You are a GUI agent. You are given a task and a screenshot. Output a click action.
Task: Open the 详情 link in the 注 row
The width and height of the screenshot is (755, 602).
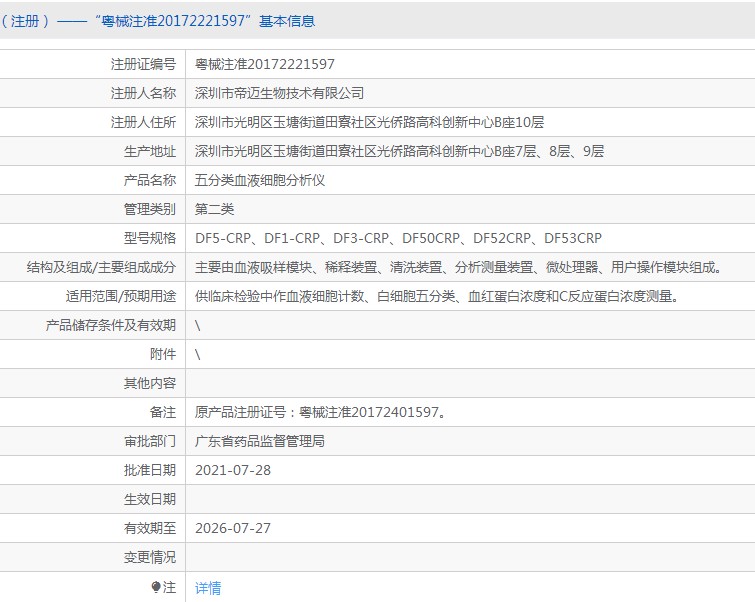[208, 588]
